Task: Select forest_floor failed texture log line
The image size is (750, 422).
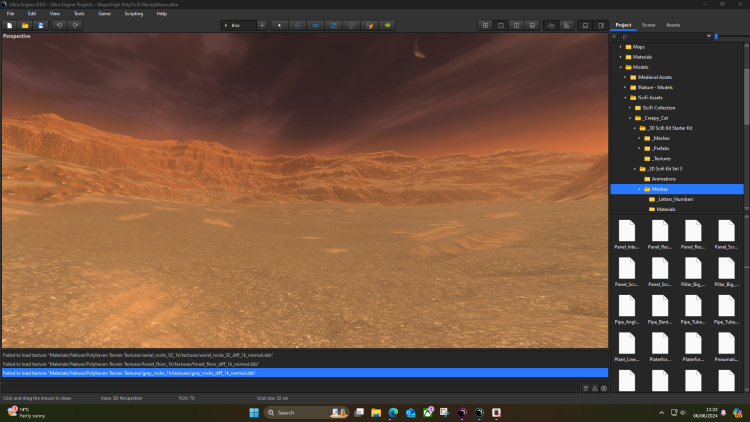Action: (x=305, y=364)
